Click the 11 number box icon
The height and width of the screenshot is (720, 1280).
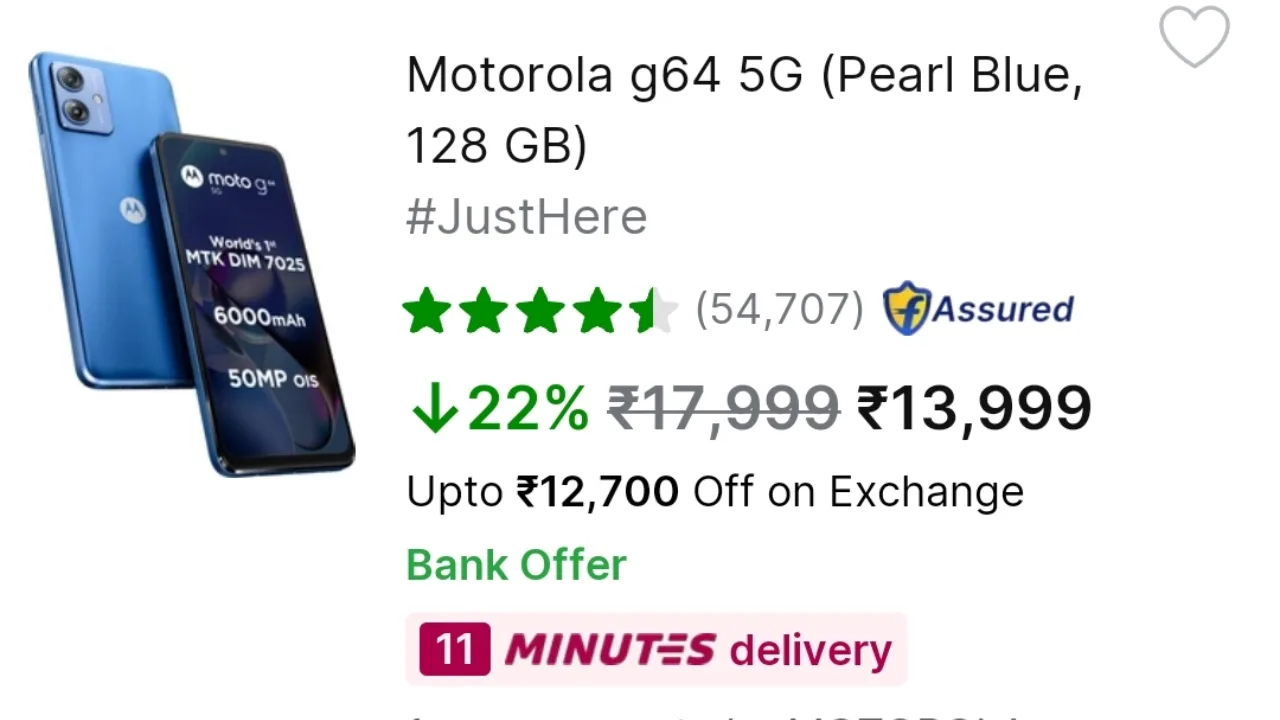click(x=455, y=649)
